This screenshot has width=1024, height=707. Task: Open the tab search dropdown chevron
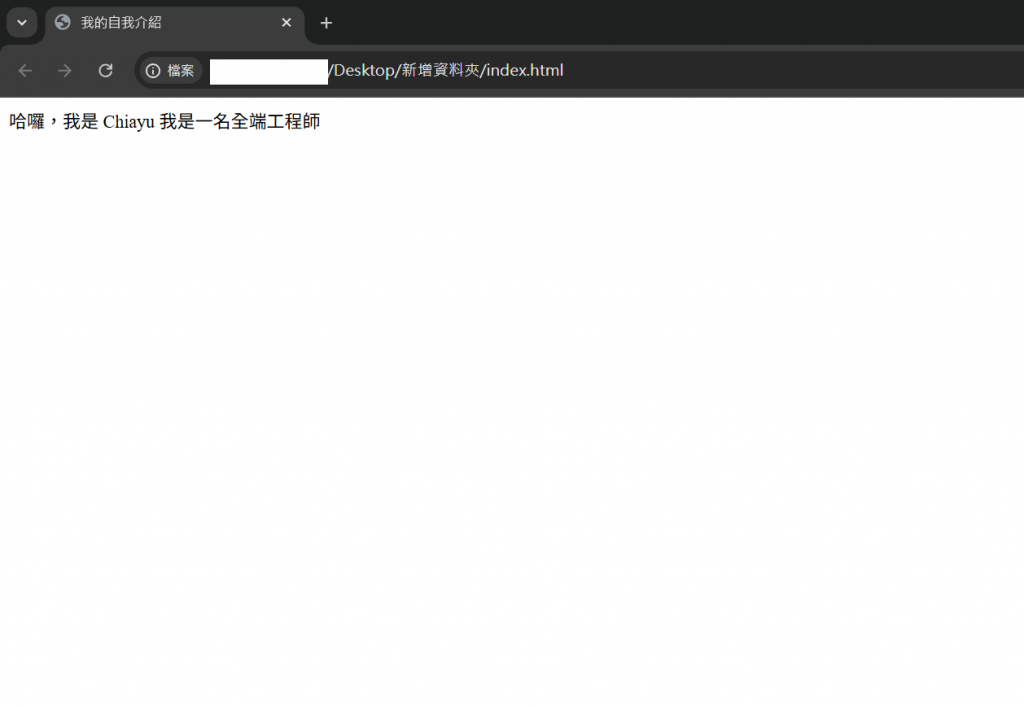point(22,23)
